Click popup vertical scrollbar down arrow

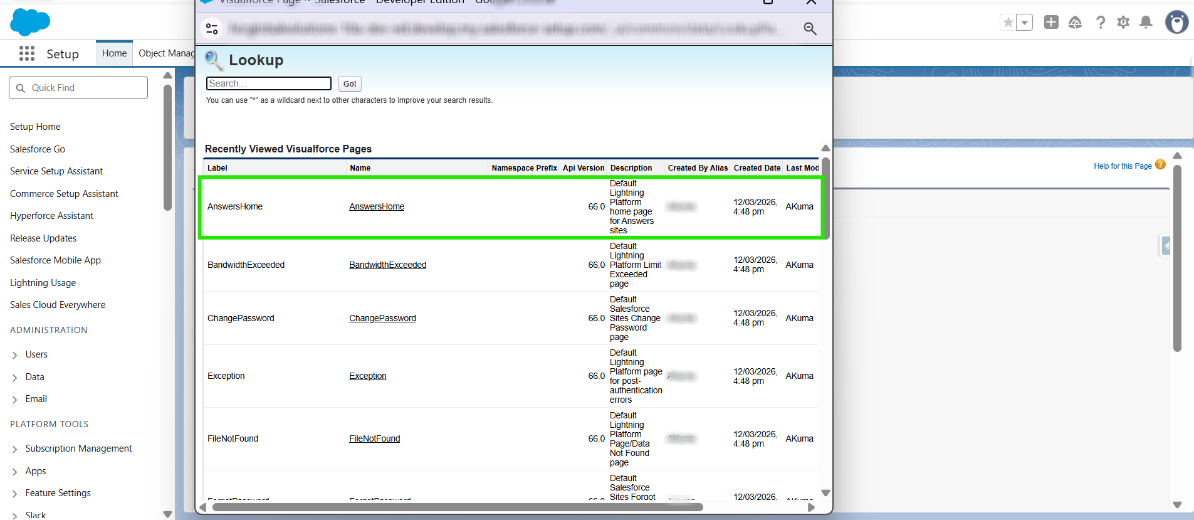coord(825,493)
